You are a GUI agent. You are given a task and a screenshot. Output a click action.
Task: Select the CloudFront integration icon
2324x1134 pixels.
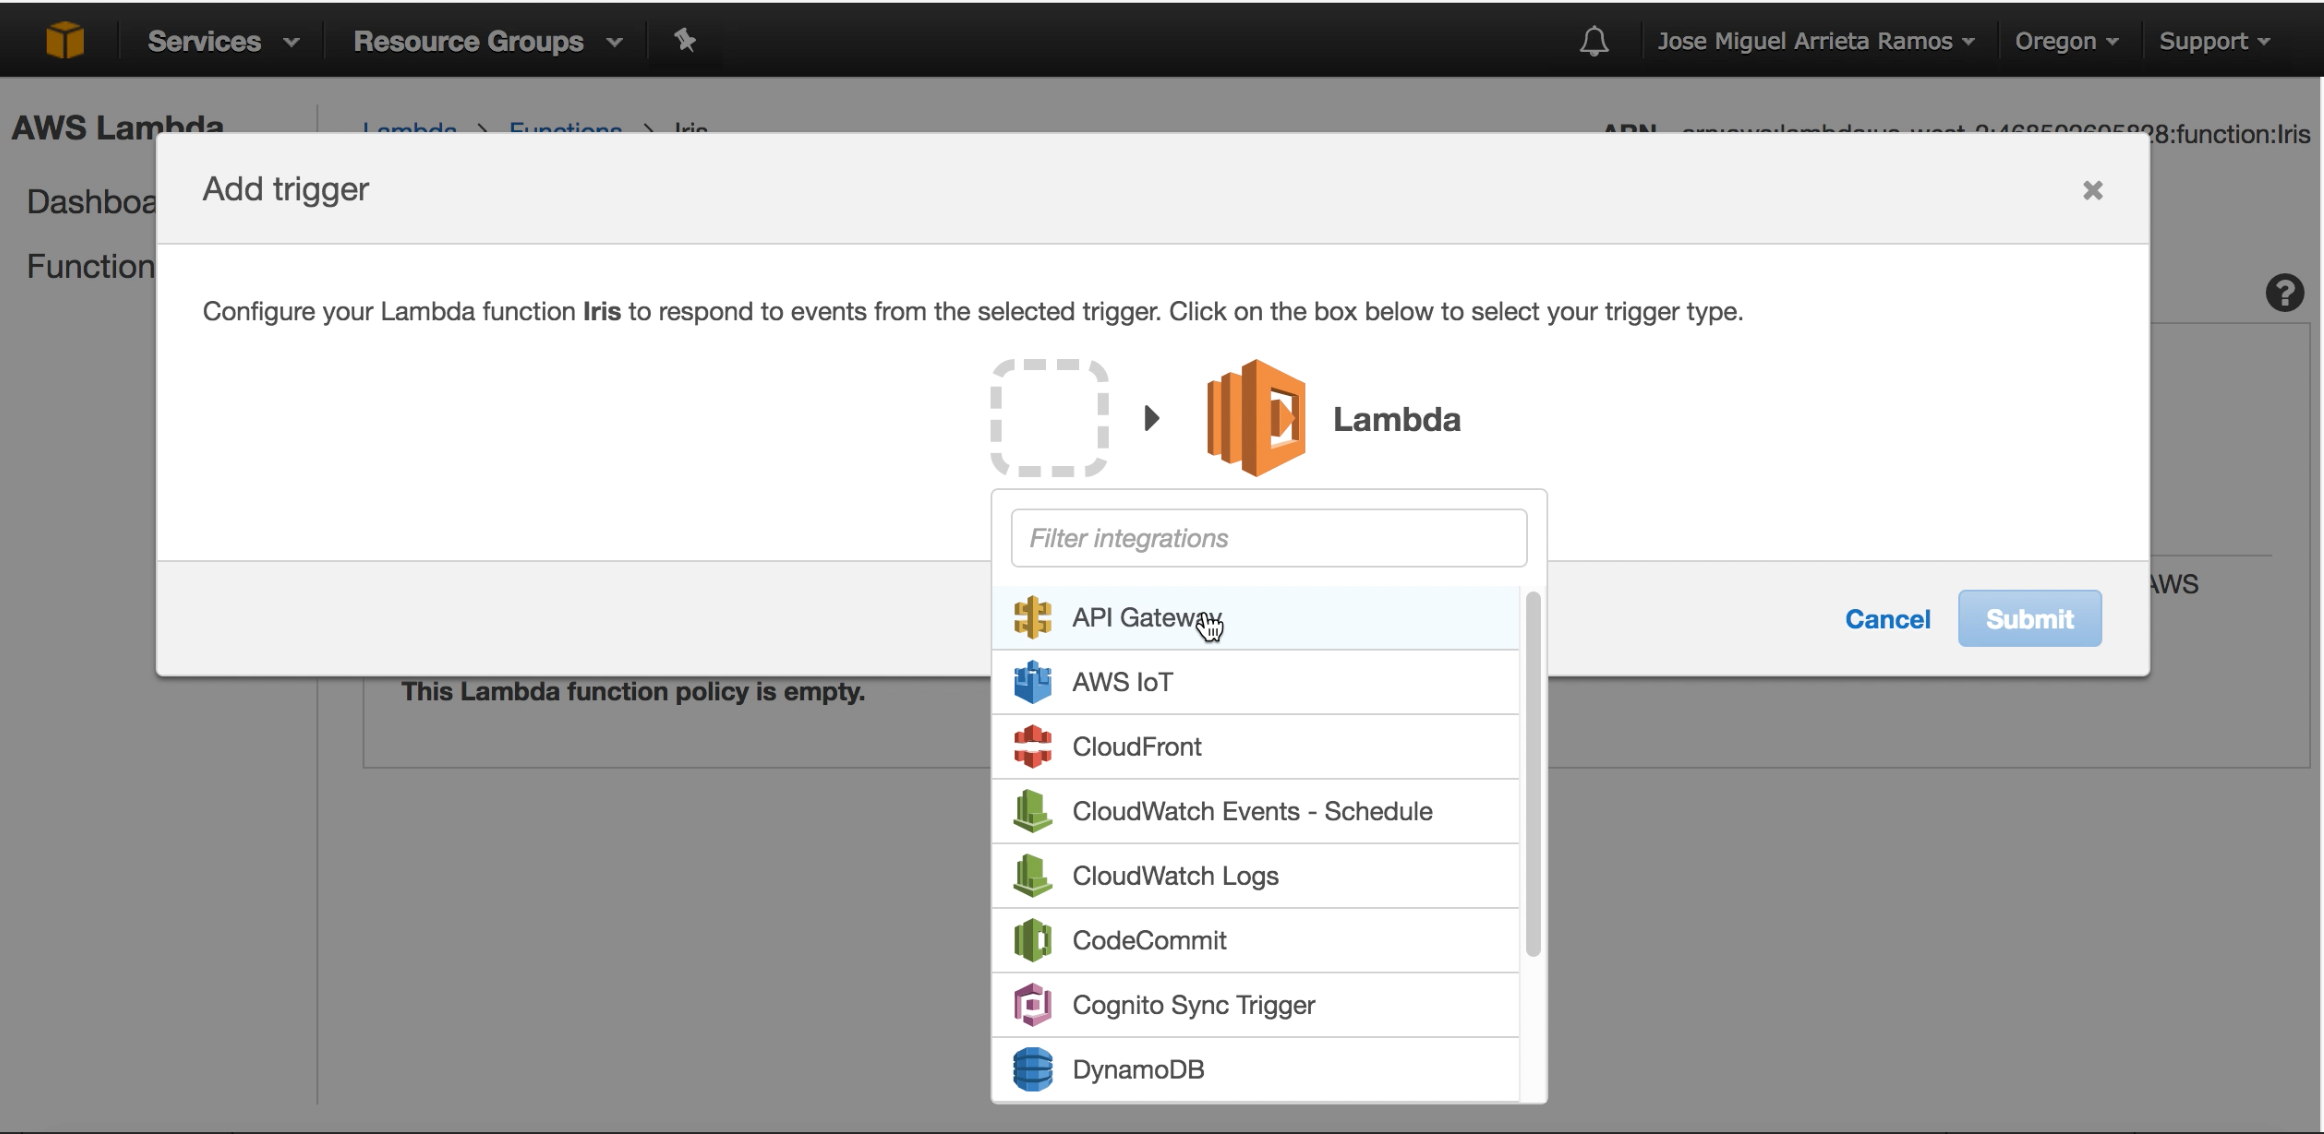(x=1031, y=746)
